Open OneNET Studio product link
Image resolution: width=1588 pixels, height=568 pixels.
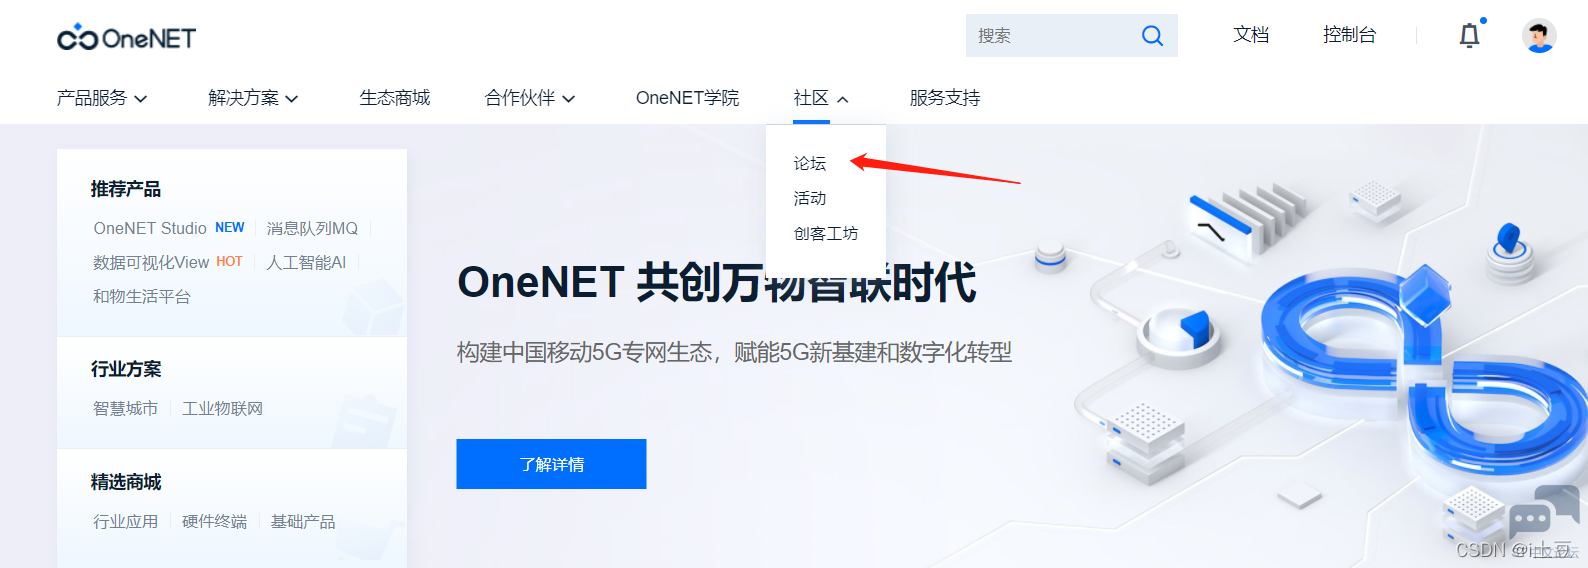pos(150,228)
